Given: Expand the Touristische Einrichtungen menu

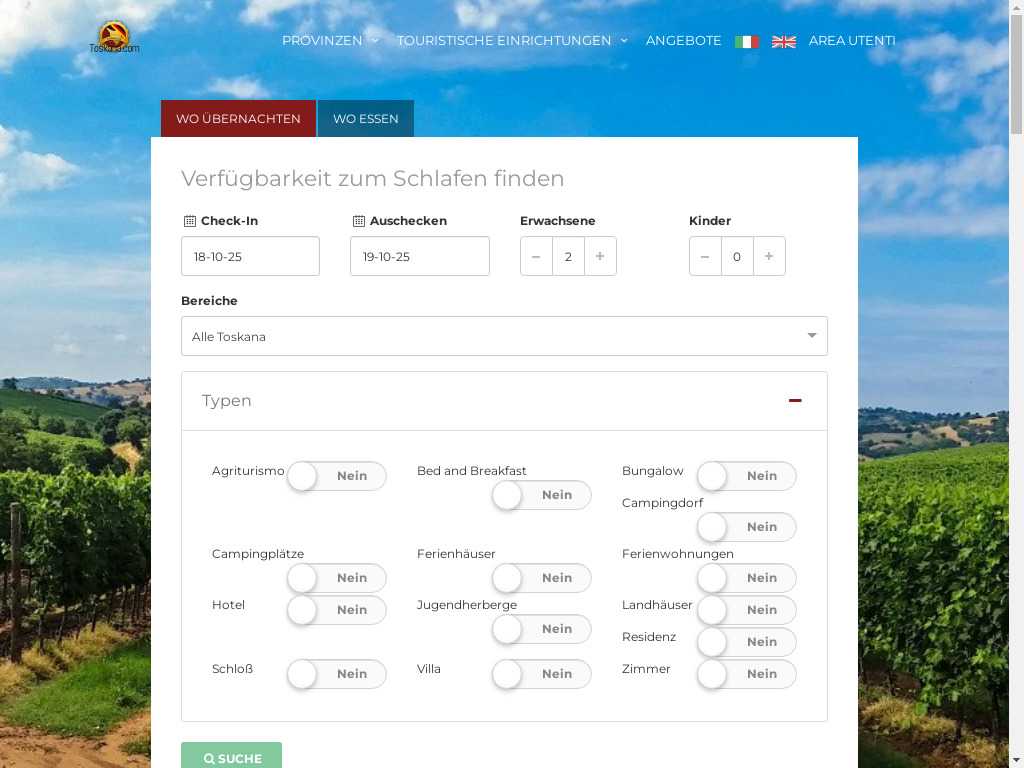Looking at the screenshot, I should [x=512, y=41].
